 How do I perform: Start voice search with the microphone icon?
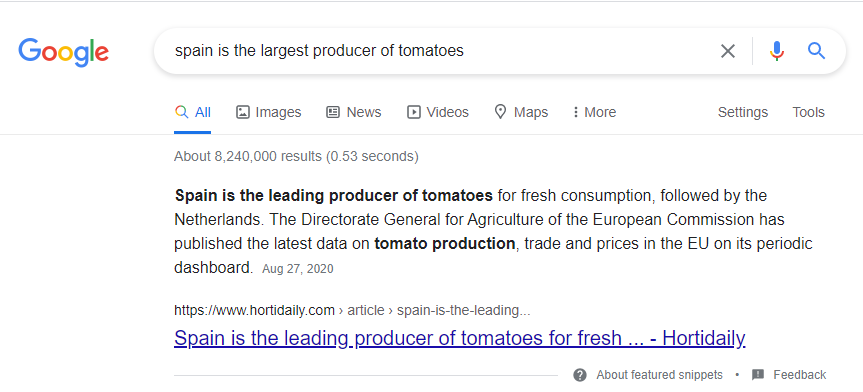(777, 51)
